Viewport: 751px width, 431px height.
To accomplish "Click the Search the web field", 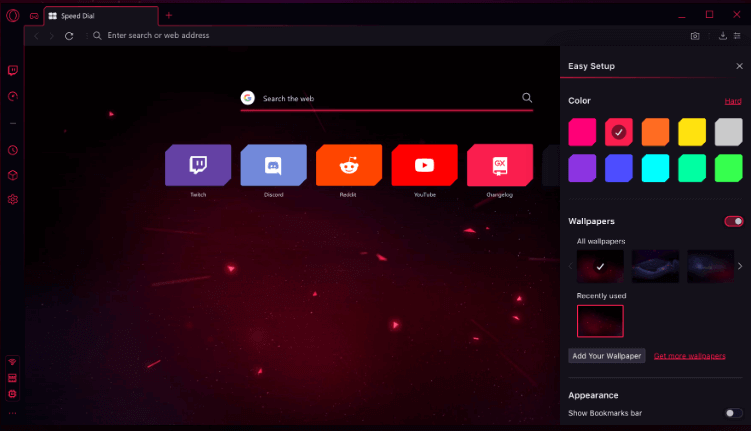I will [387, 99].
